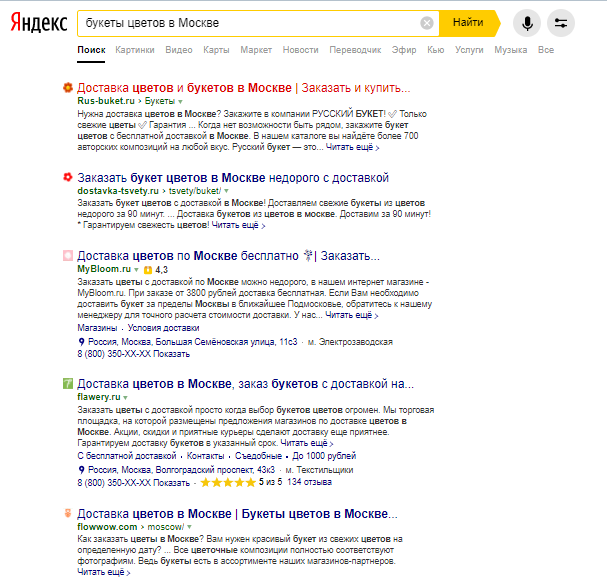Open result 'Доставка цветов в Москве, заказ букетов'
Viewport: 607px width, 581px height.
pyautogui.click(x=245, y=384)
